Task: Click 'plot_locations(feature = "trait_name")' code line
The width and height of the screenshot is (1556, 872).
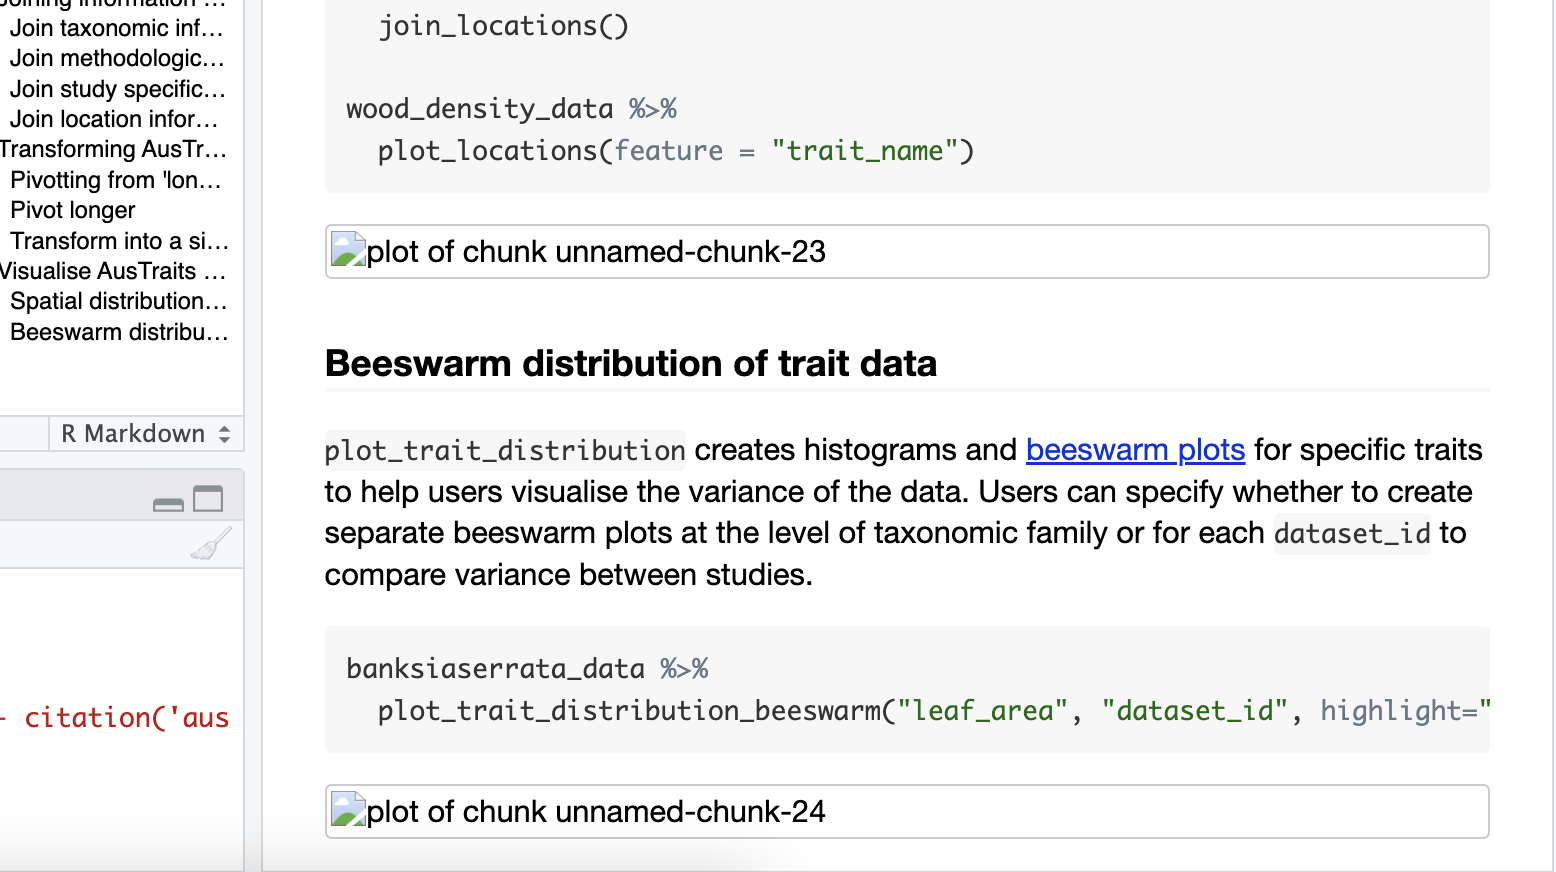Action: 676,150
